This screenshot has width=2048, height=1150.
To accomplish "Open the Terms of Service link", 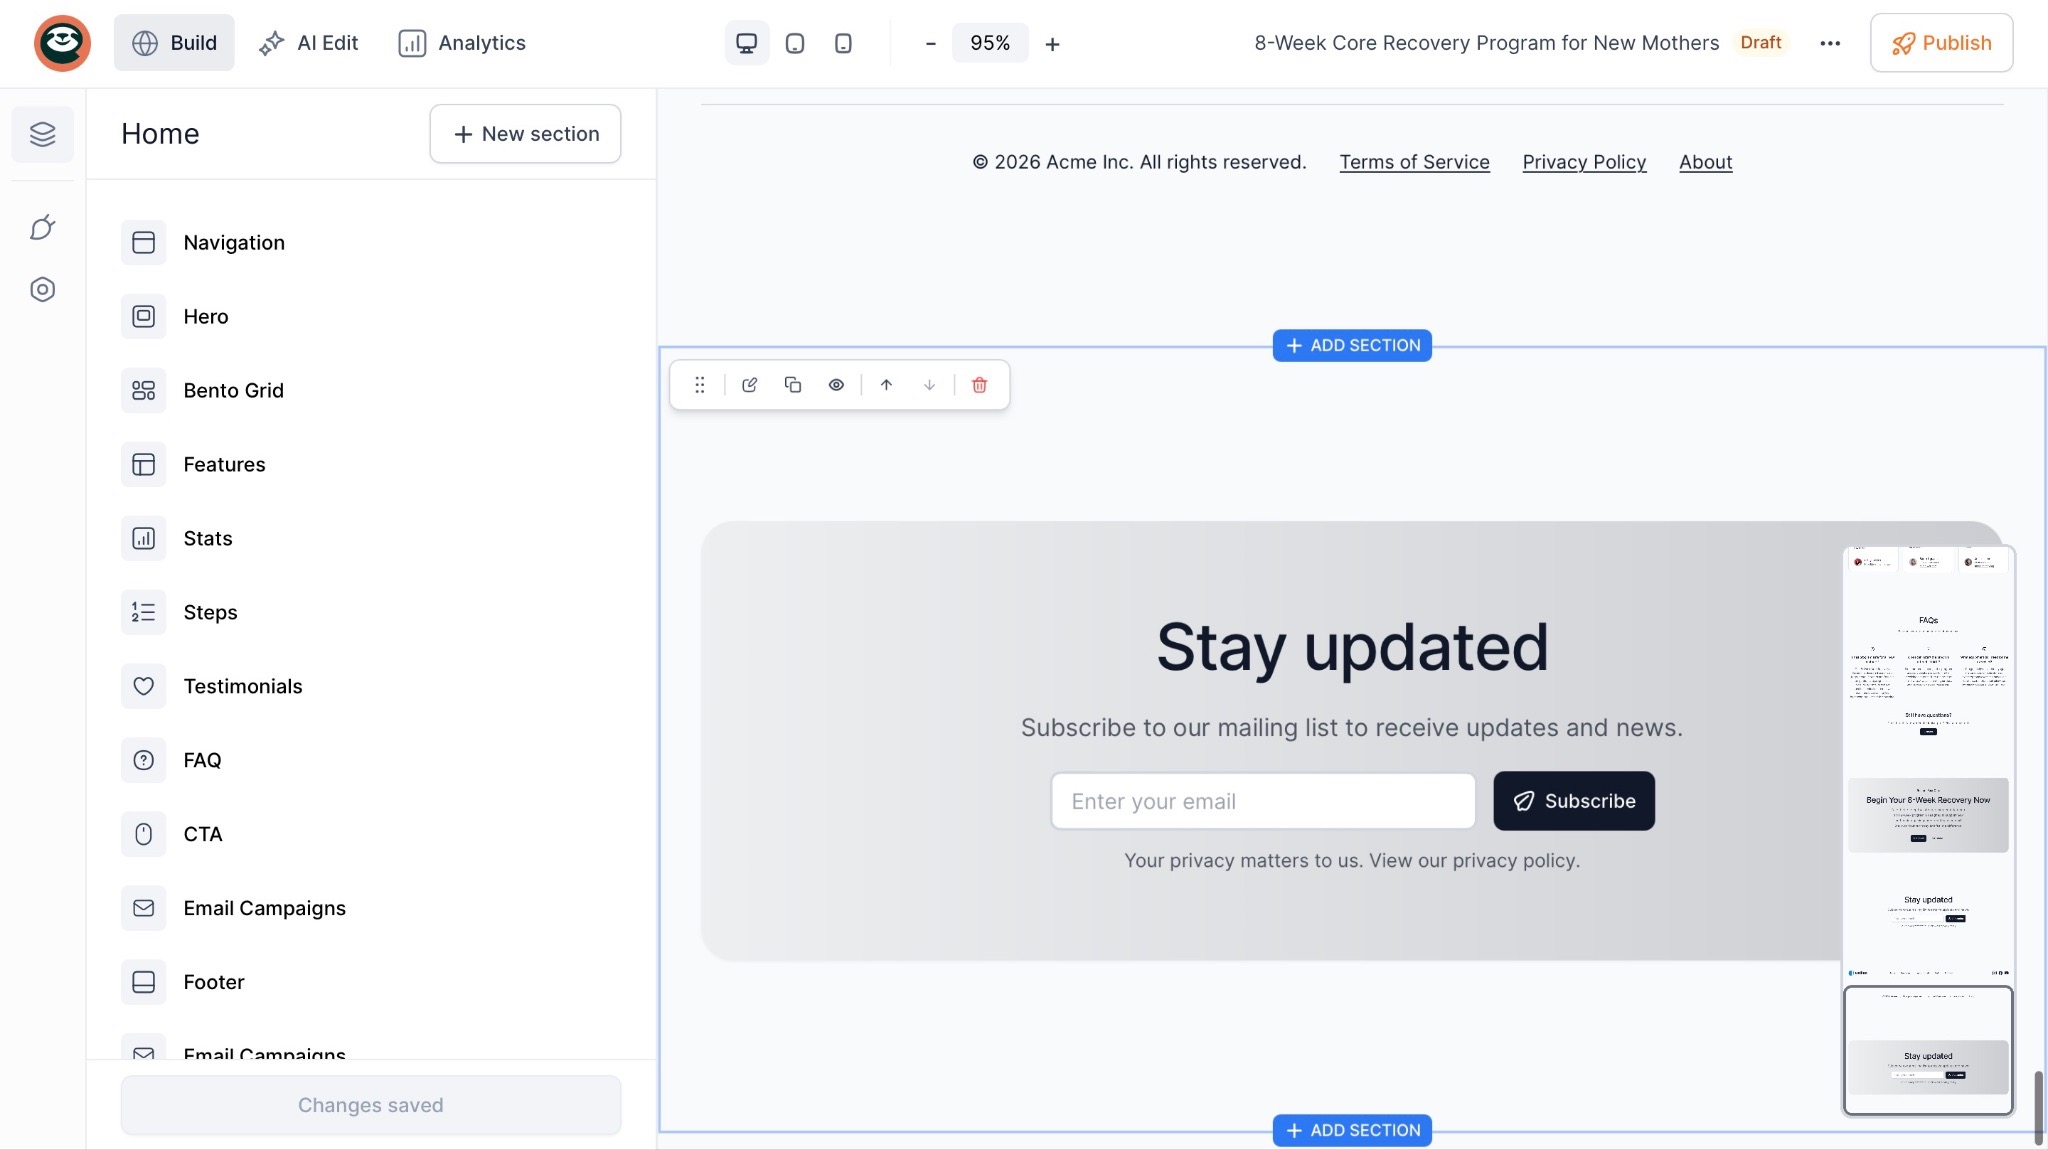I will pos(1414,162).
